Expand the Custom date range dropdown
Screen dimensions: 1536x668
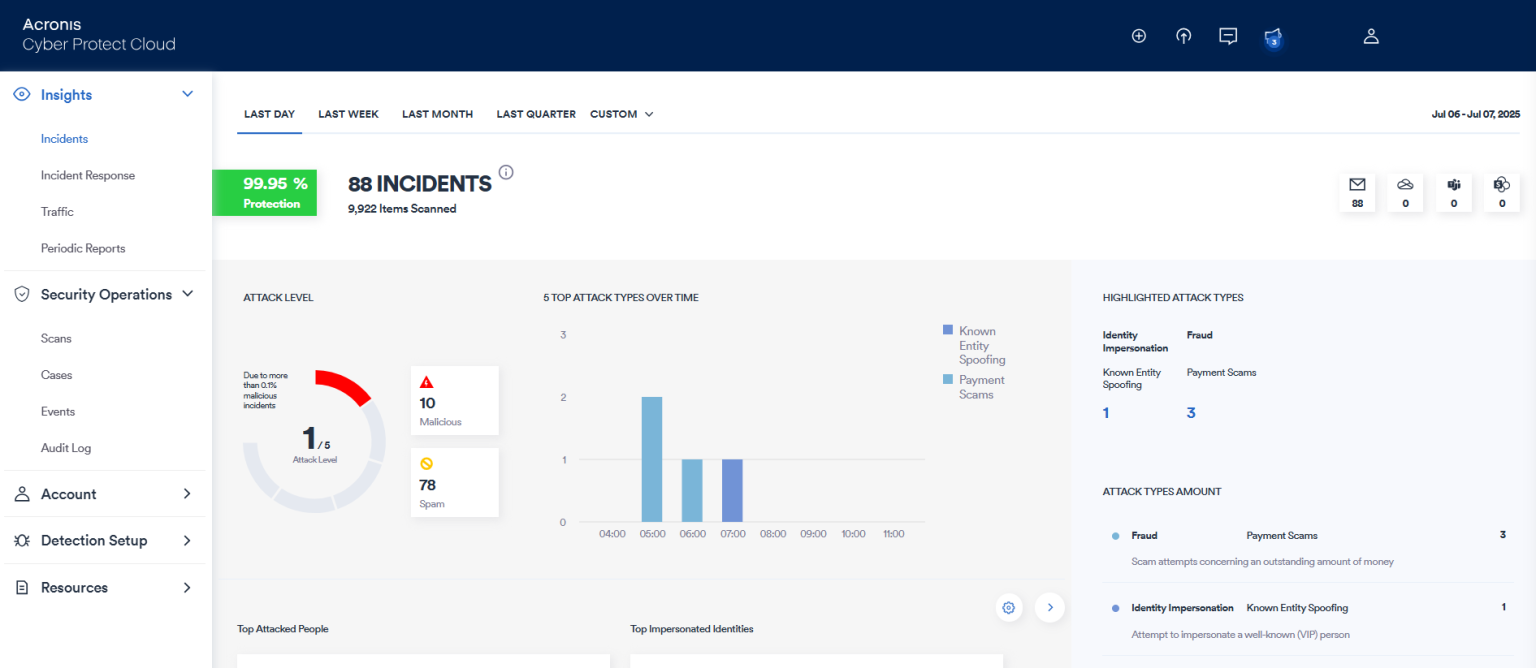tap(621, 114)
